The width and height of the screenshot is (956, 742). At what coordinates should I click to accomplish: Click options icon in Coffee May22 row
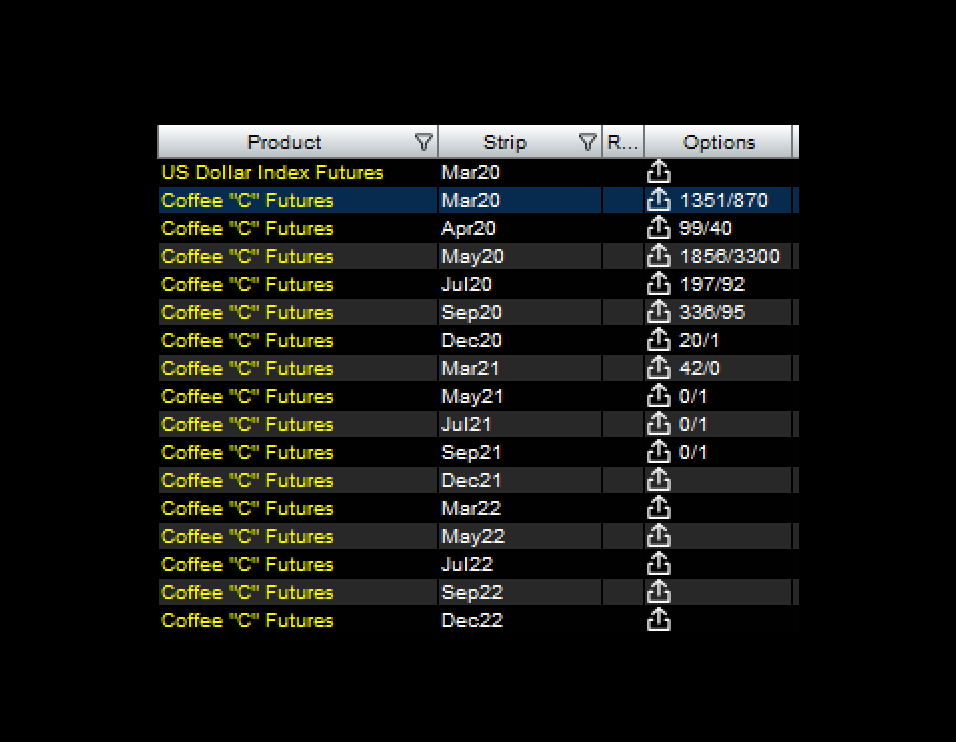[x=658, y=537]
